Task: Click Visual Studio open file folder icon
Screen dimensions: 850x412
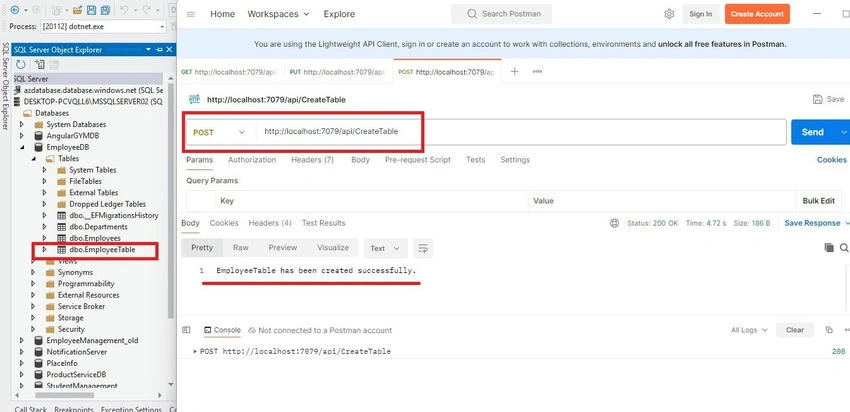Action: [77, 10]
